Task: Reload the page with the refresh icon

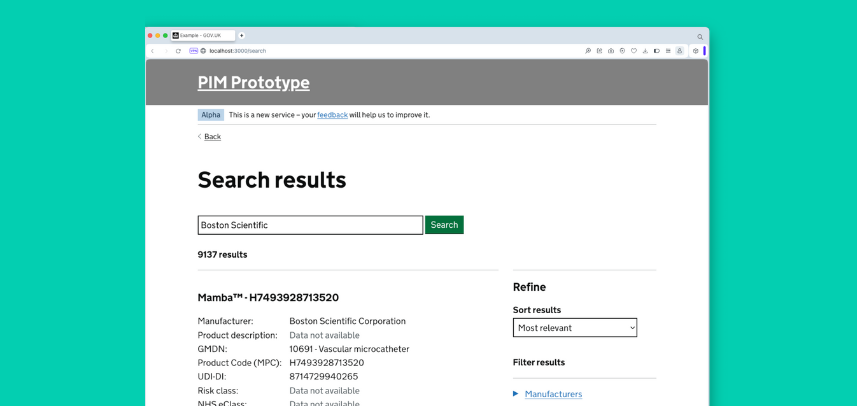Action: point(178,50)
